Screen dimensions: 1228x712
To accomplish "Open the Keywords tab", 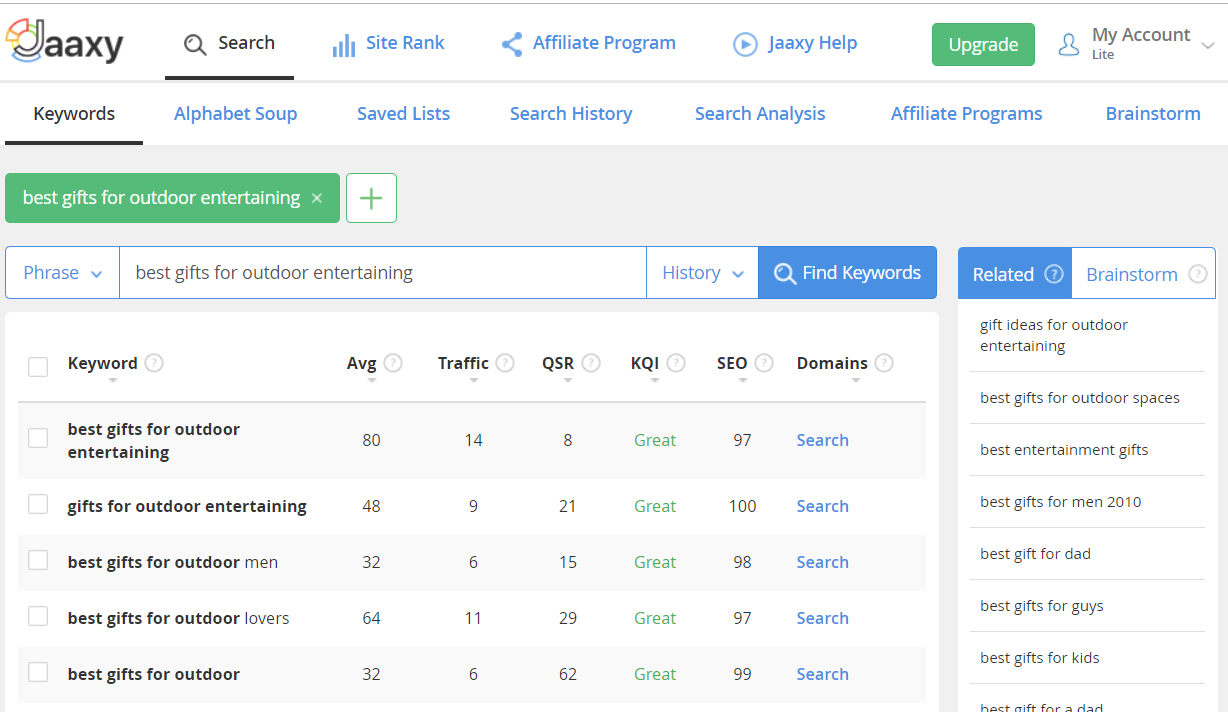I will (x=74, y=114).
